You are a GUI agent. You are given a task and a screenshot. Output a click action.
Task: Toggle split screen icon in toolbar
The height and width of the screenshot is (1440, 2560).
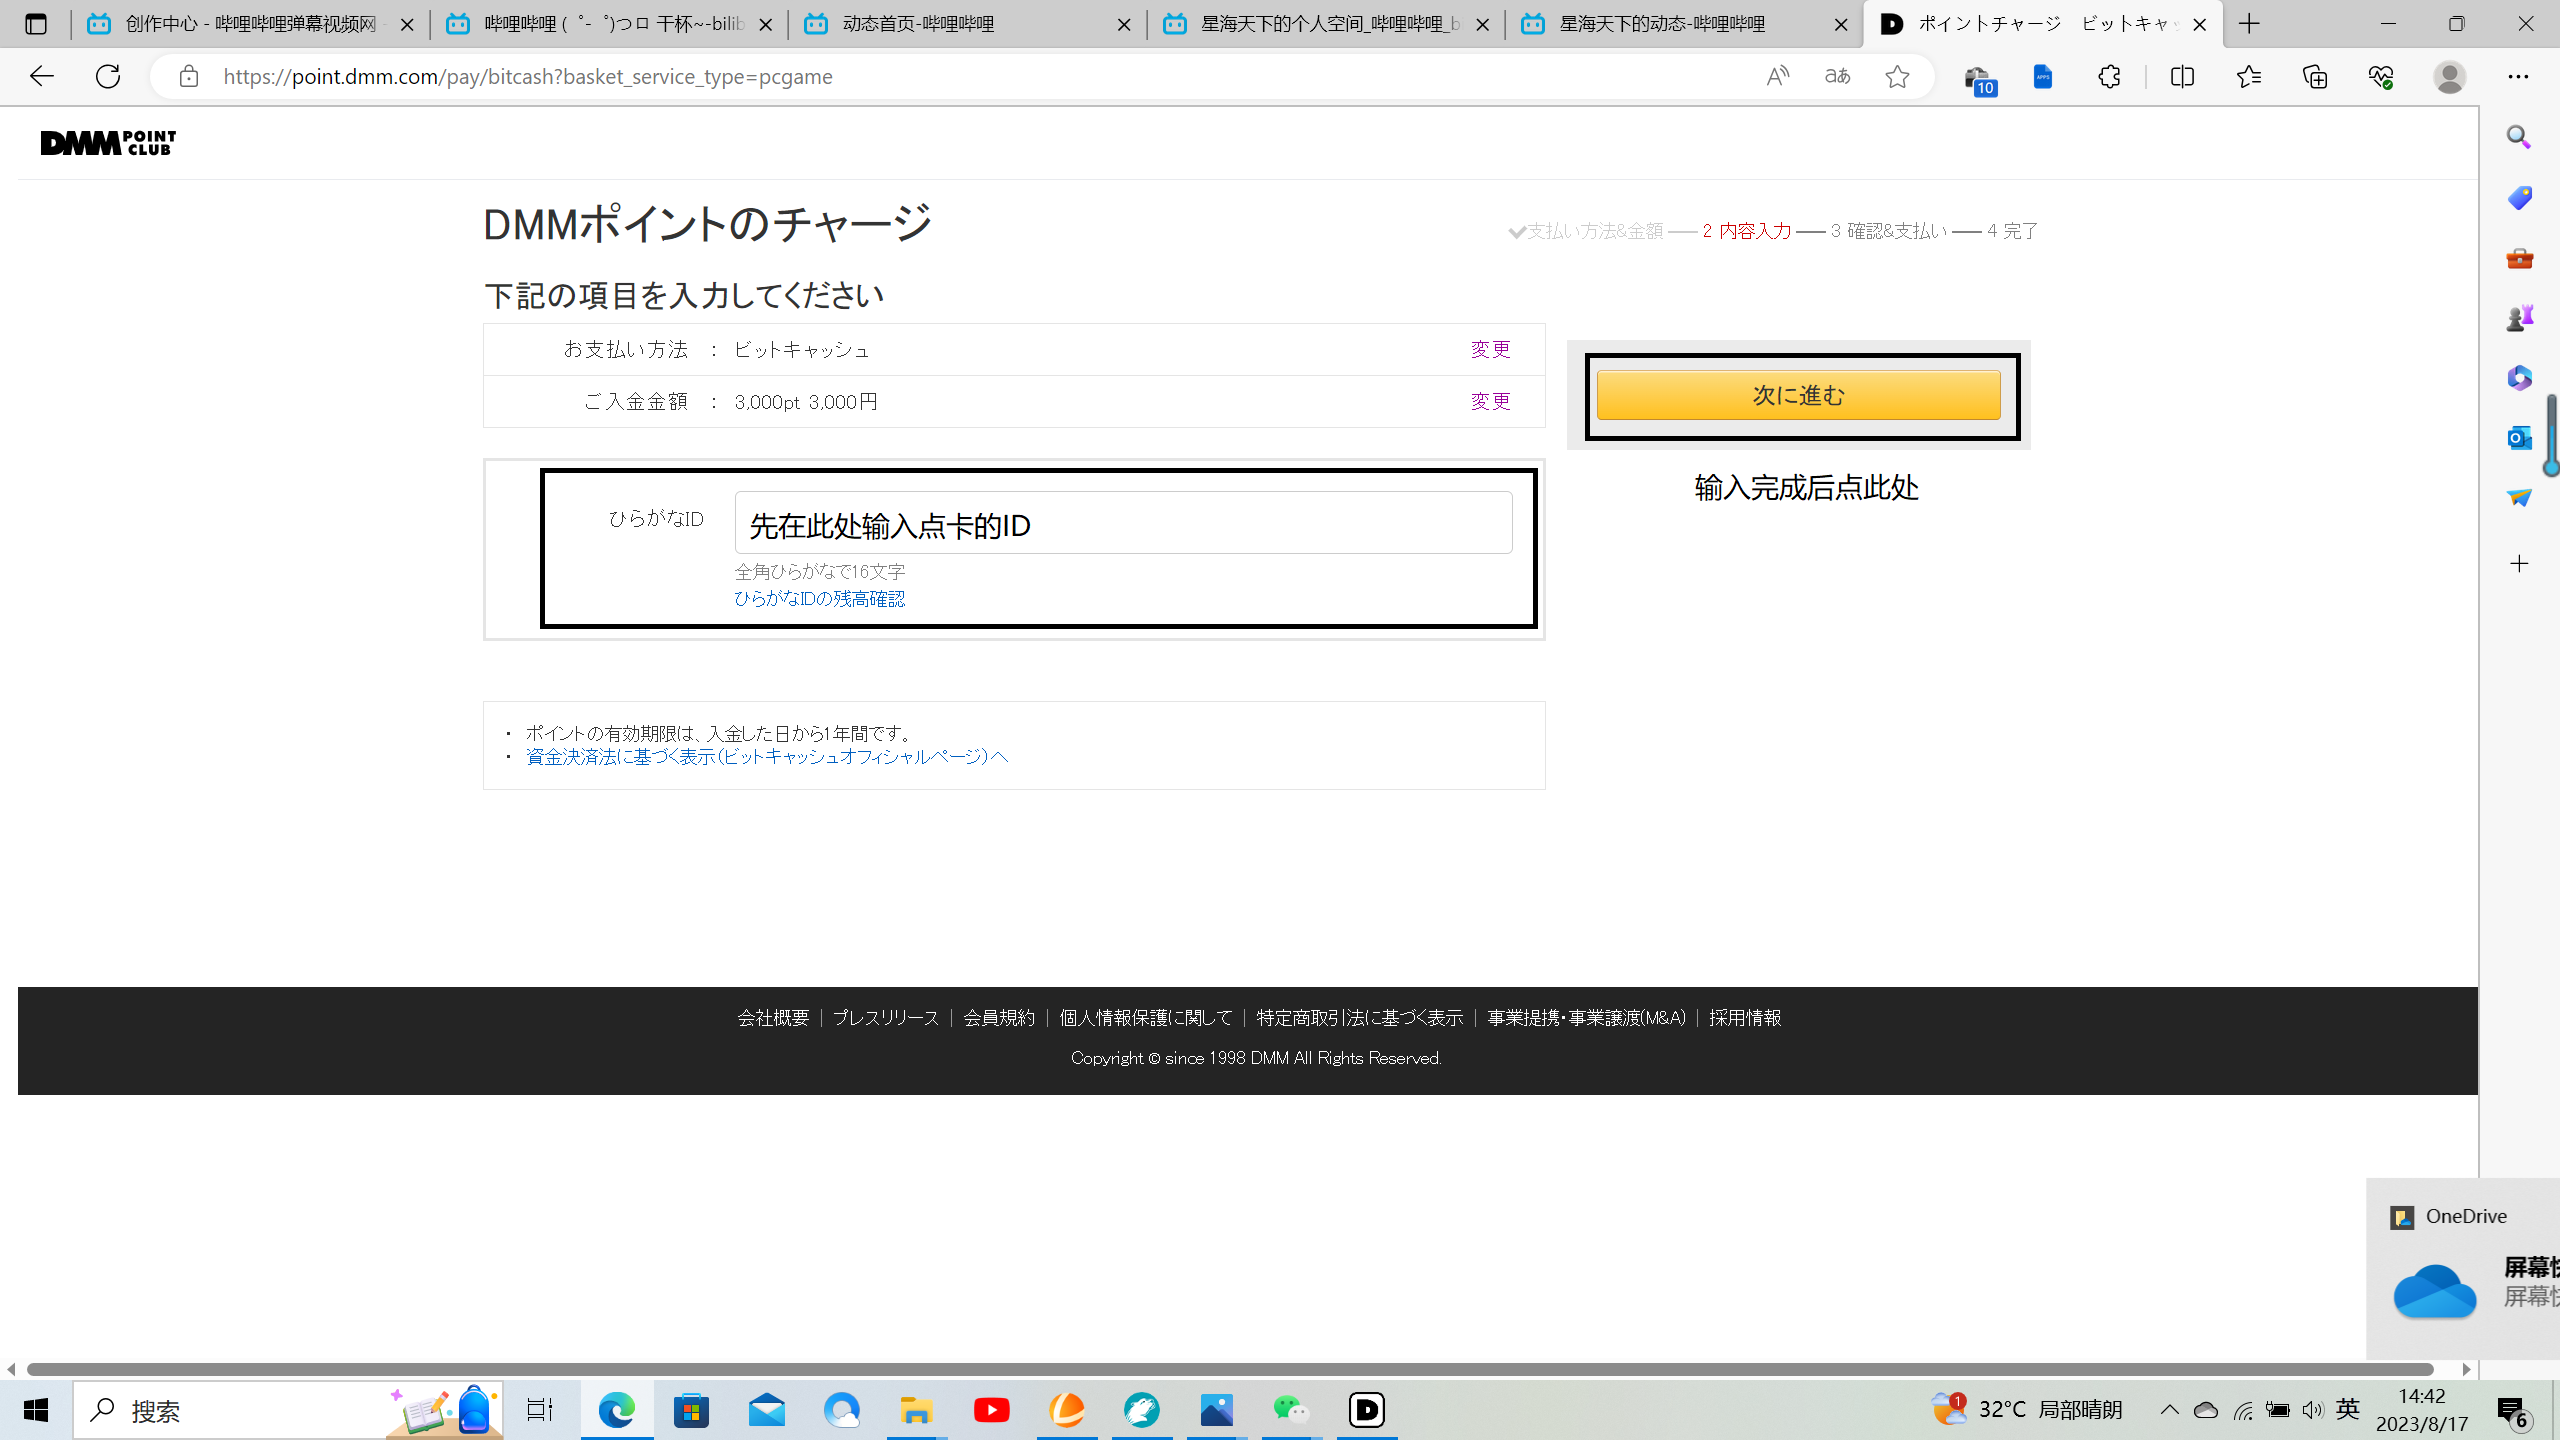coord(2182,76)
